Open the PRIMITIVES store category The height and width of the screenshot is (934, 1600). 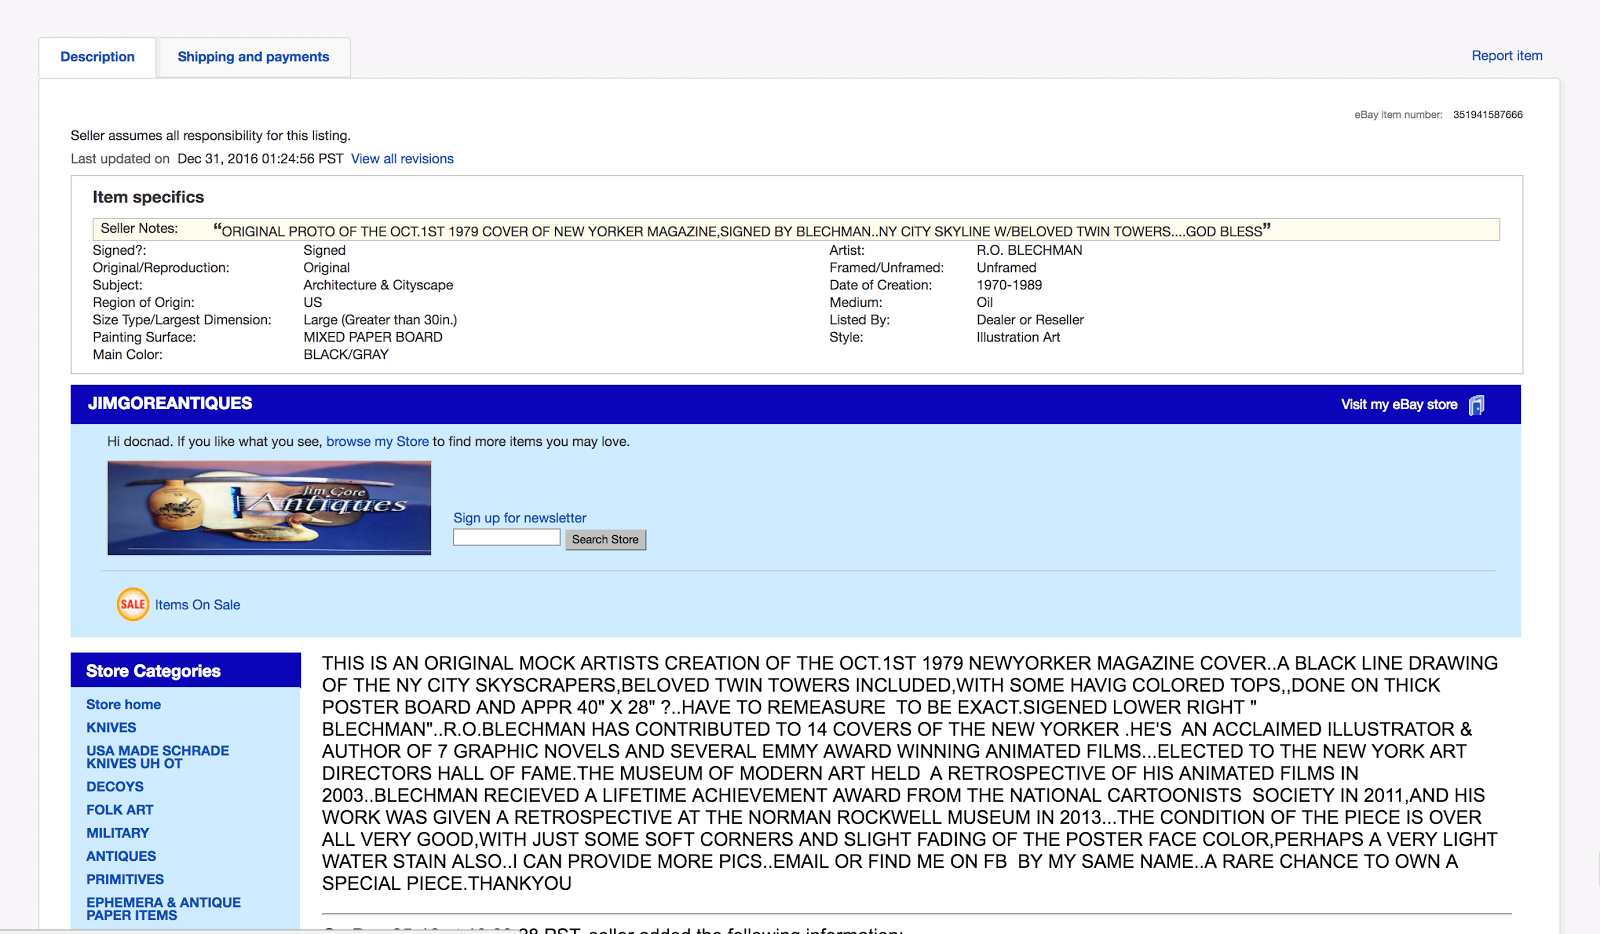(x=125, y=879)
